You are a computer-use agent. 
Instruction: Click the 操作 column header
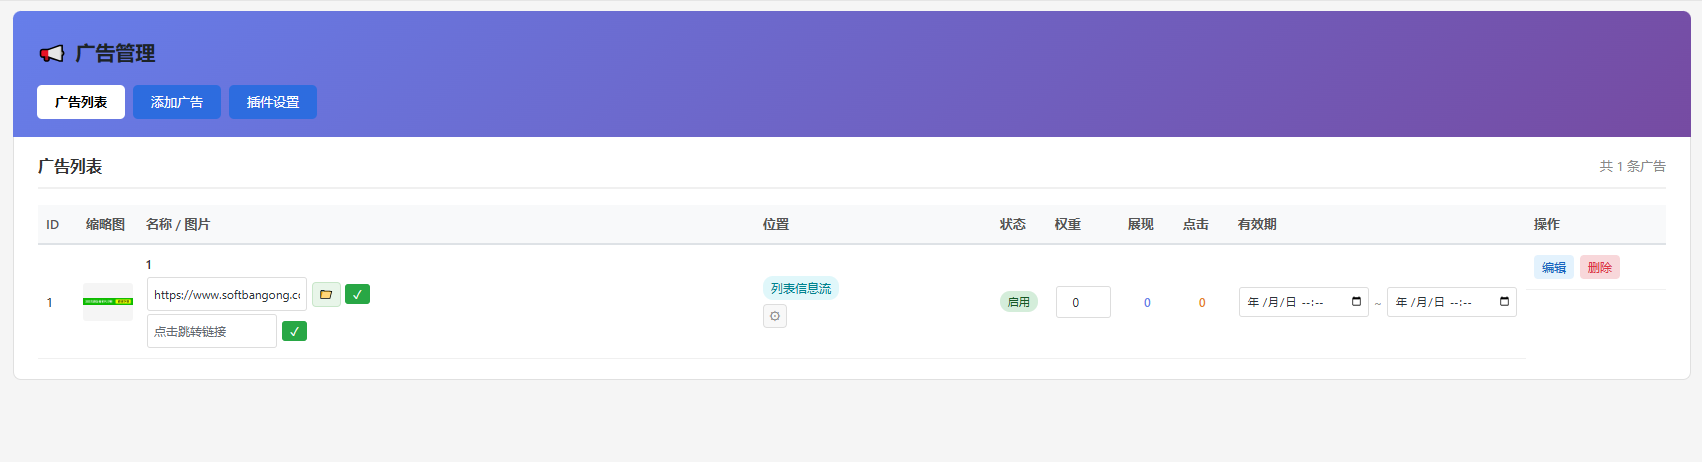point(1547,224)
